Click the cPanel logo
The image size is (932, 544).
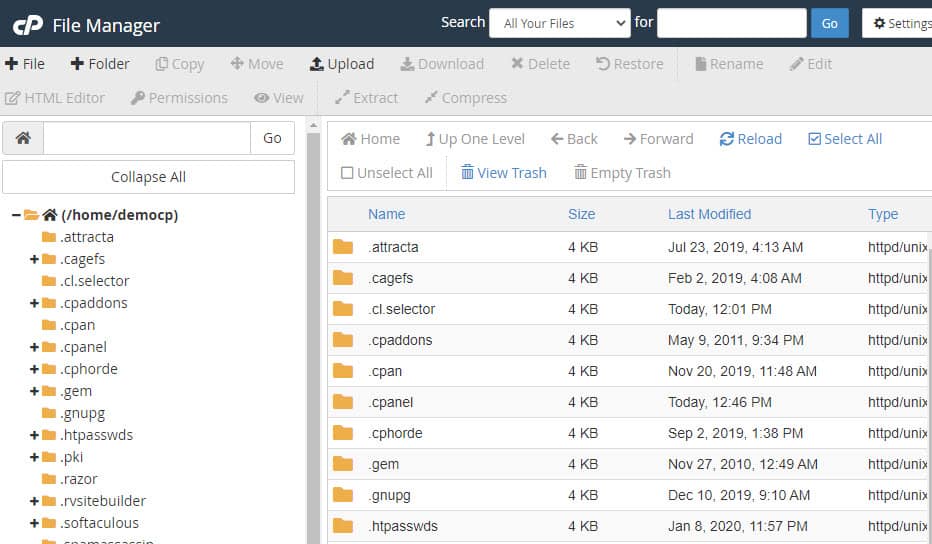click(28, 25)
